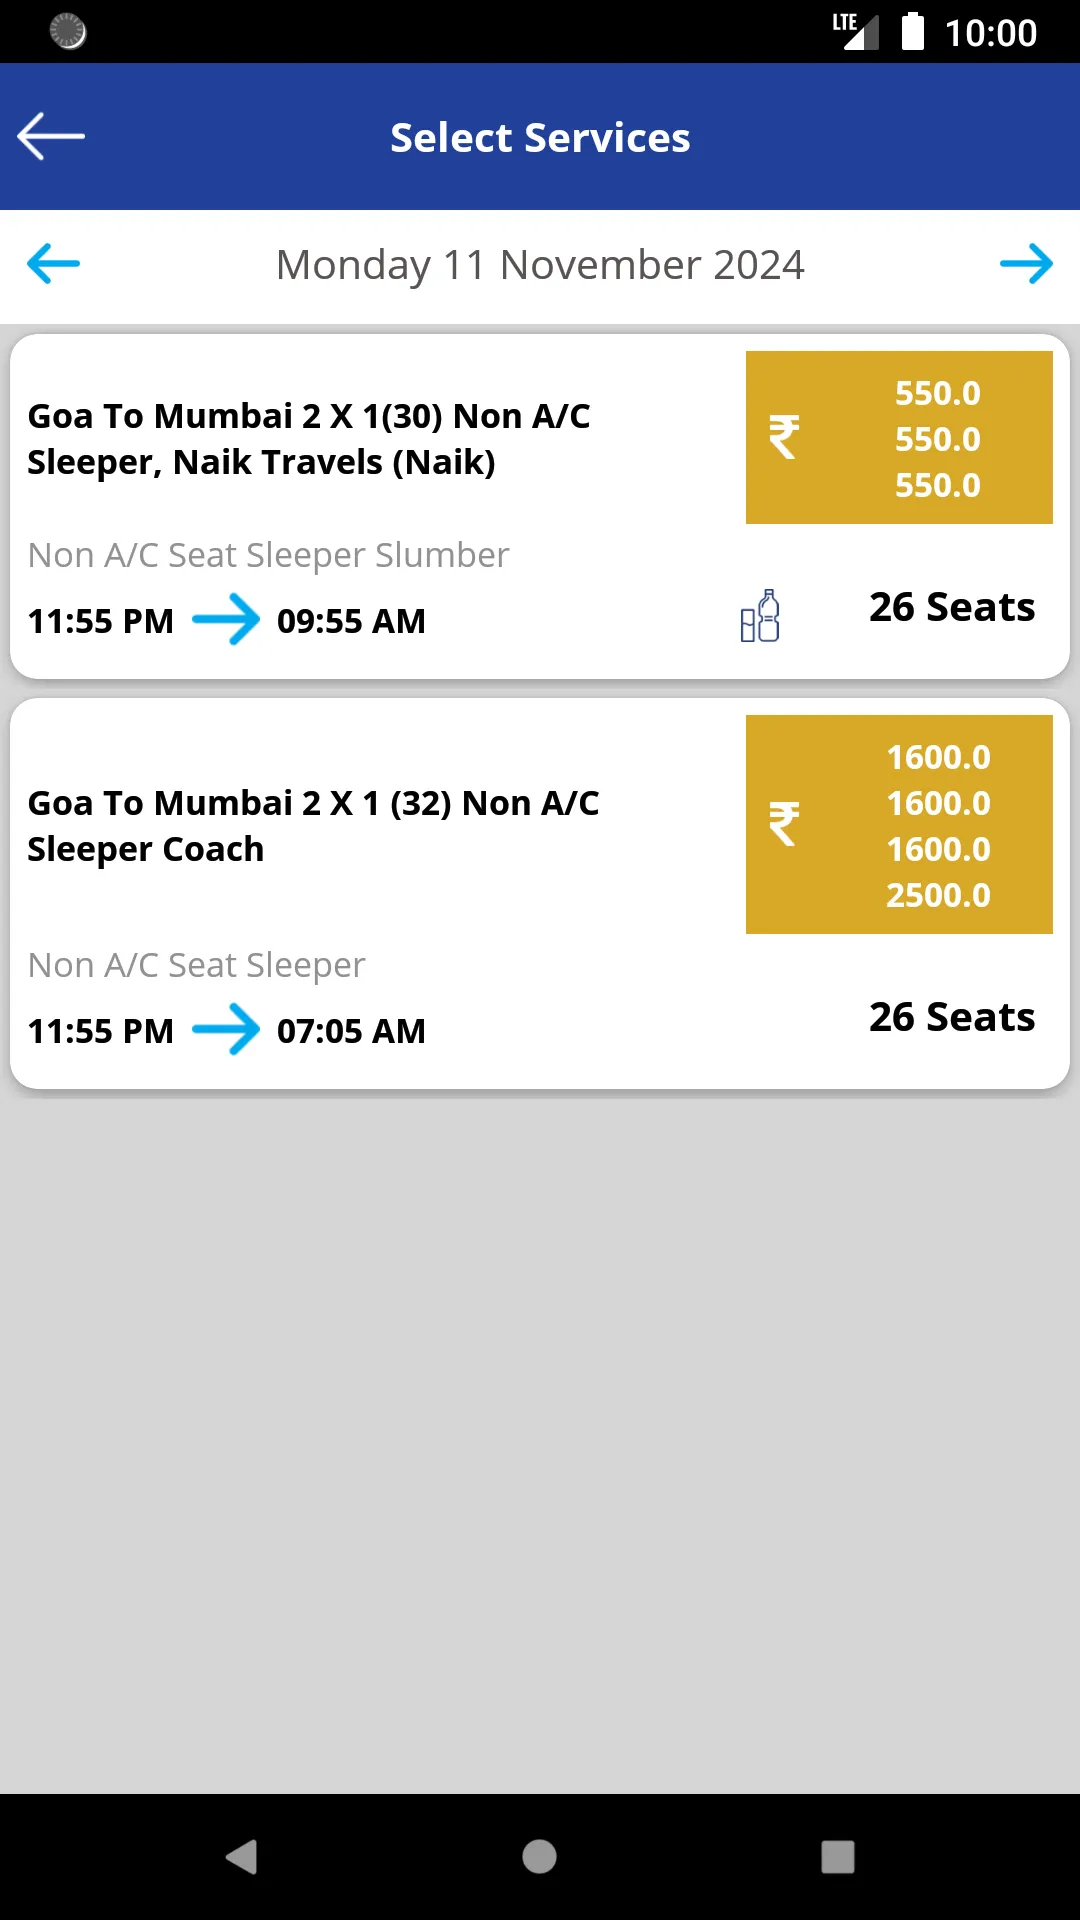1080x1920 pixels.
Task: Tap the journey arrow between 11:55 PM and 07:05 AM
Action: (x=226, y=1030)
